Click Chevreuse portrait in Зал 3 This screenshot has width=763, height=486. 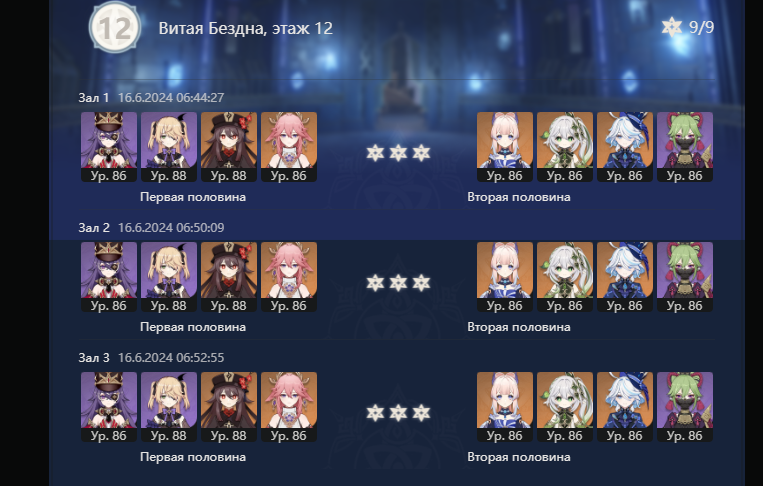(x=109, y=407)
